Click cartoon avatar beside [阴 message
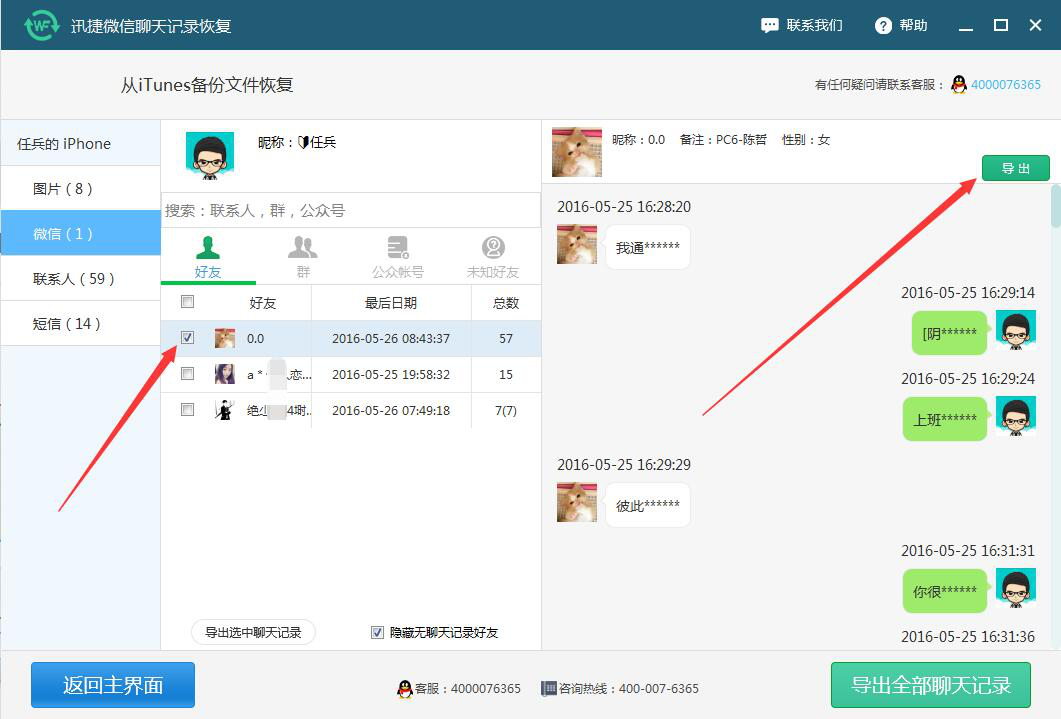The width and height of the screenshot is (1061, 719). pos(1016,330)
